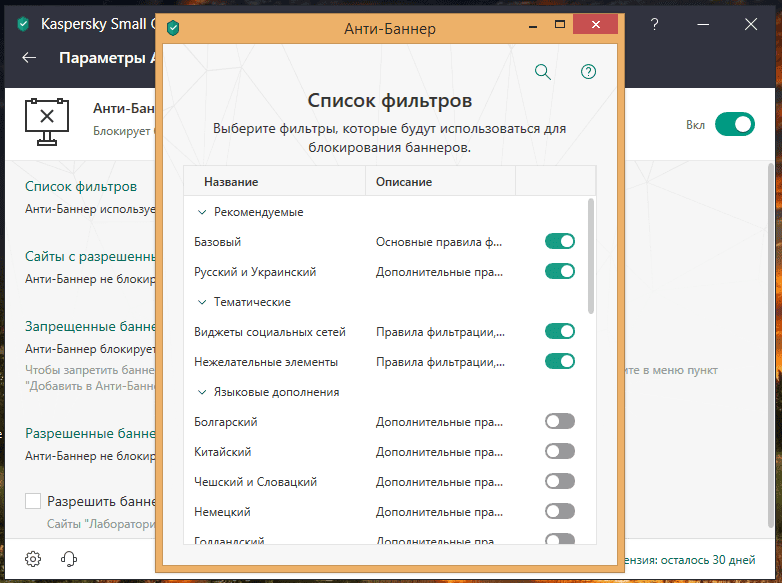The height and width of the screenshot is (583, 782).
Task: Go back using the arrow in Kaspersky window
Action: point(29,58)
